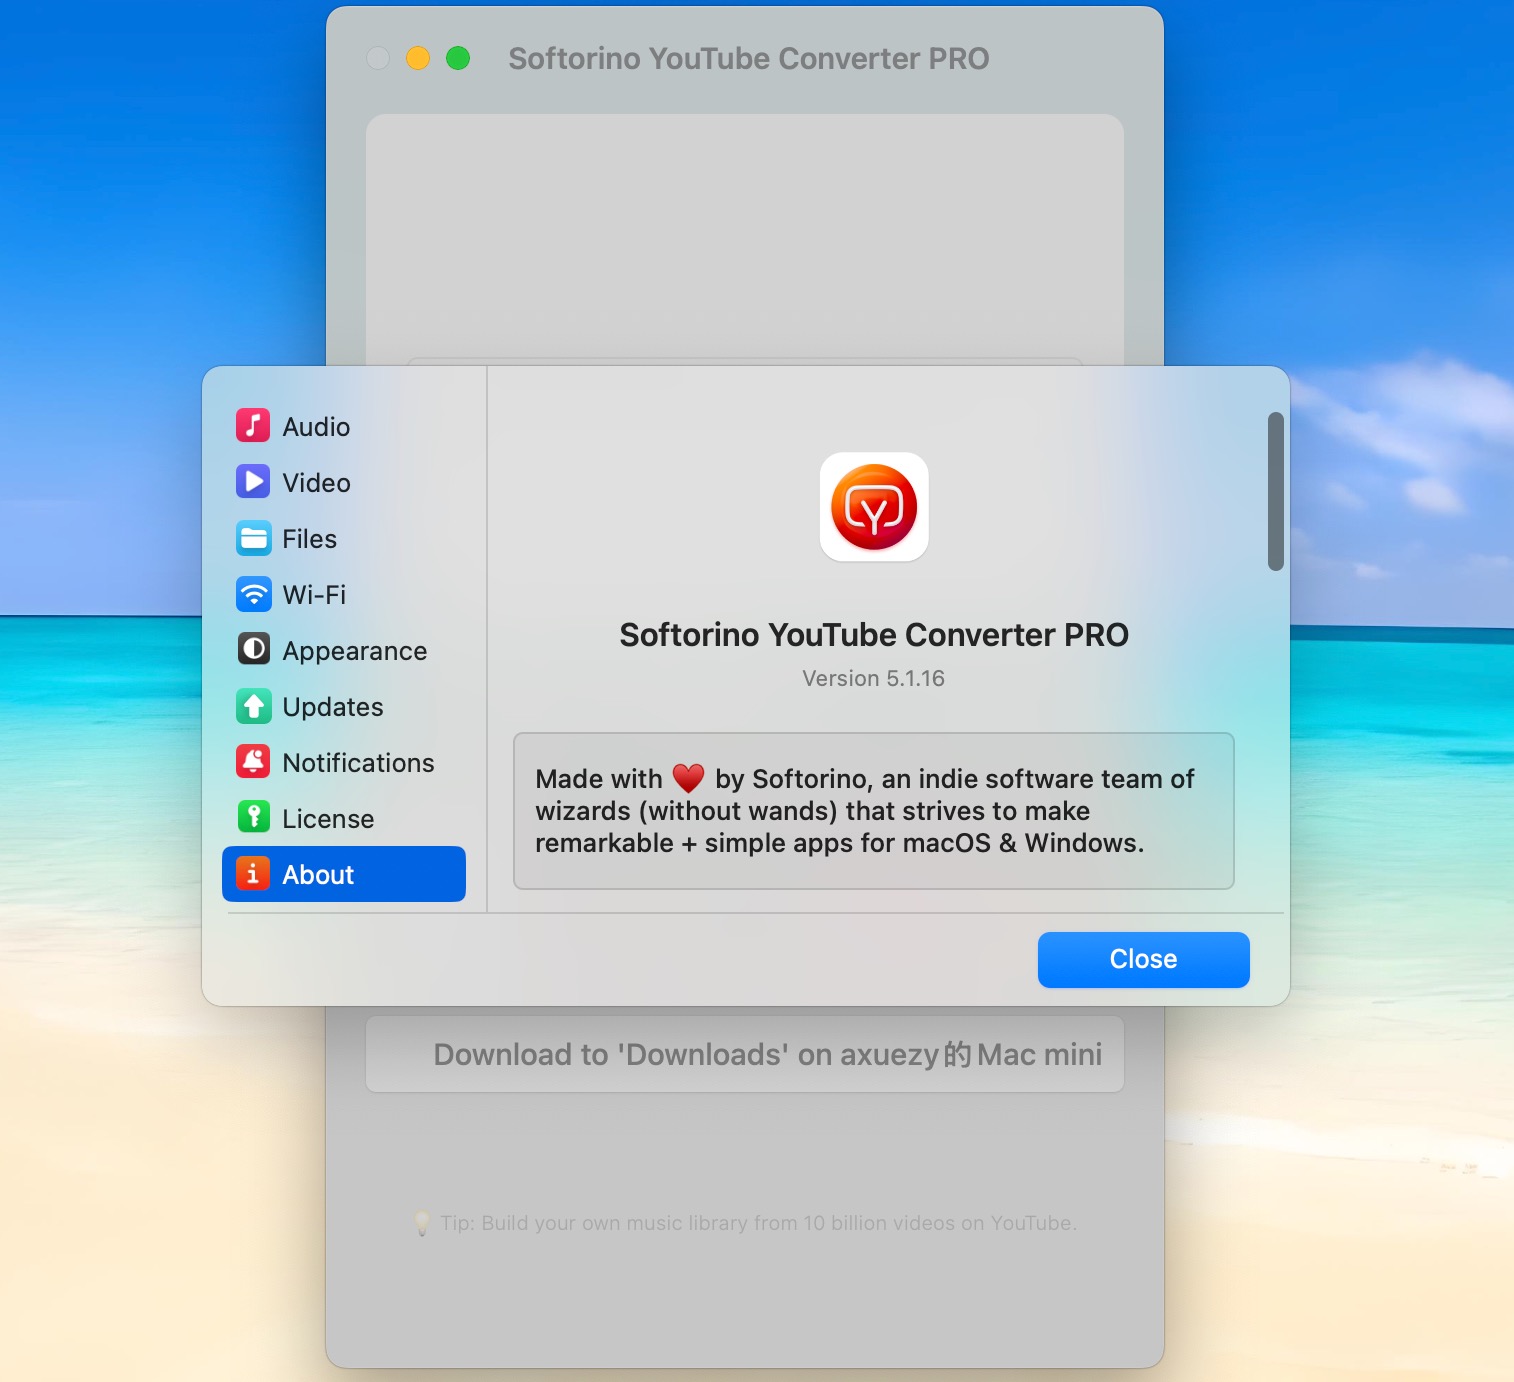Click the Download to 'Downloads' destination button
1514x1382 pixels.
click(x=745, y=1054)
